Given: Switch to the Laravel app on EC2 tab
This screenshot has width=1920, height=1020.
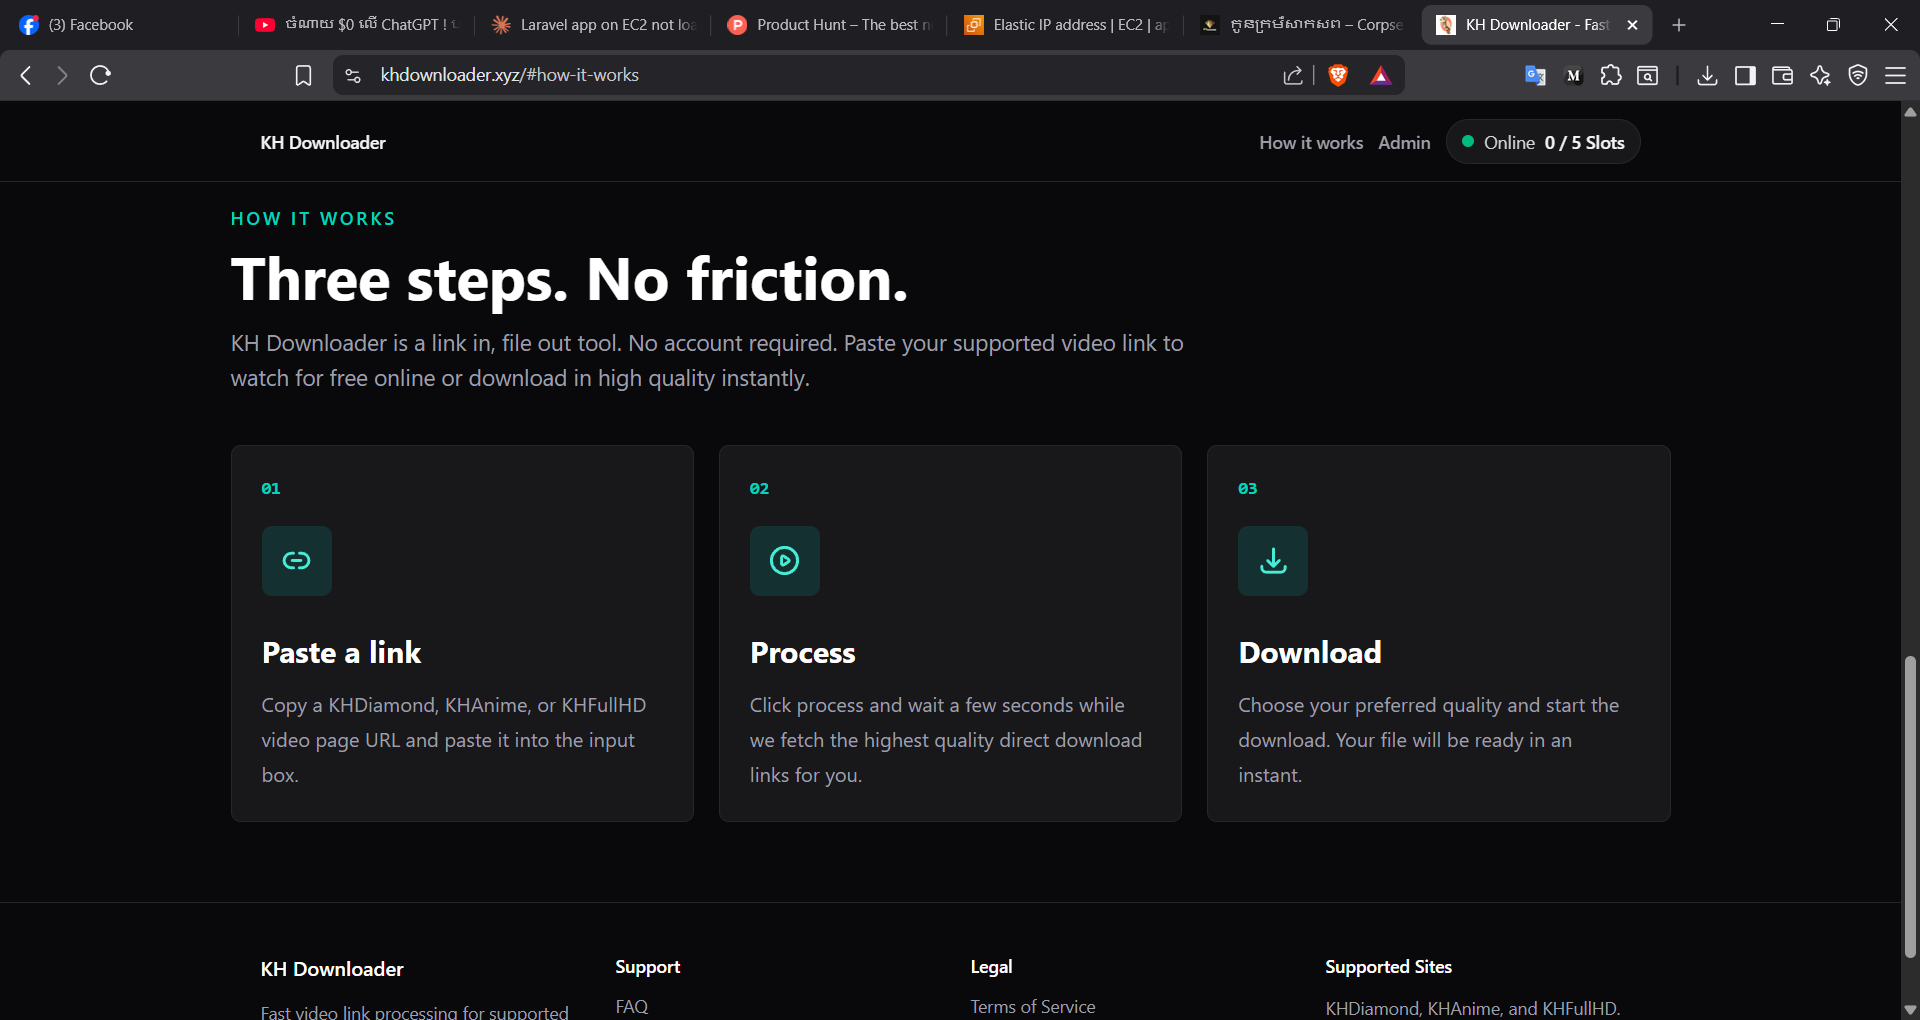Looking at the screenshot, I should pyautogui.click(x=594, y=25).
